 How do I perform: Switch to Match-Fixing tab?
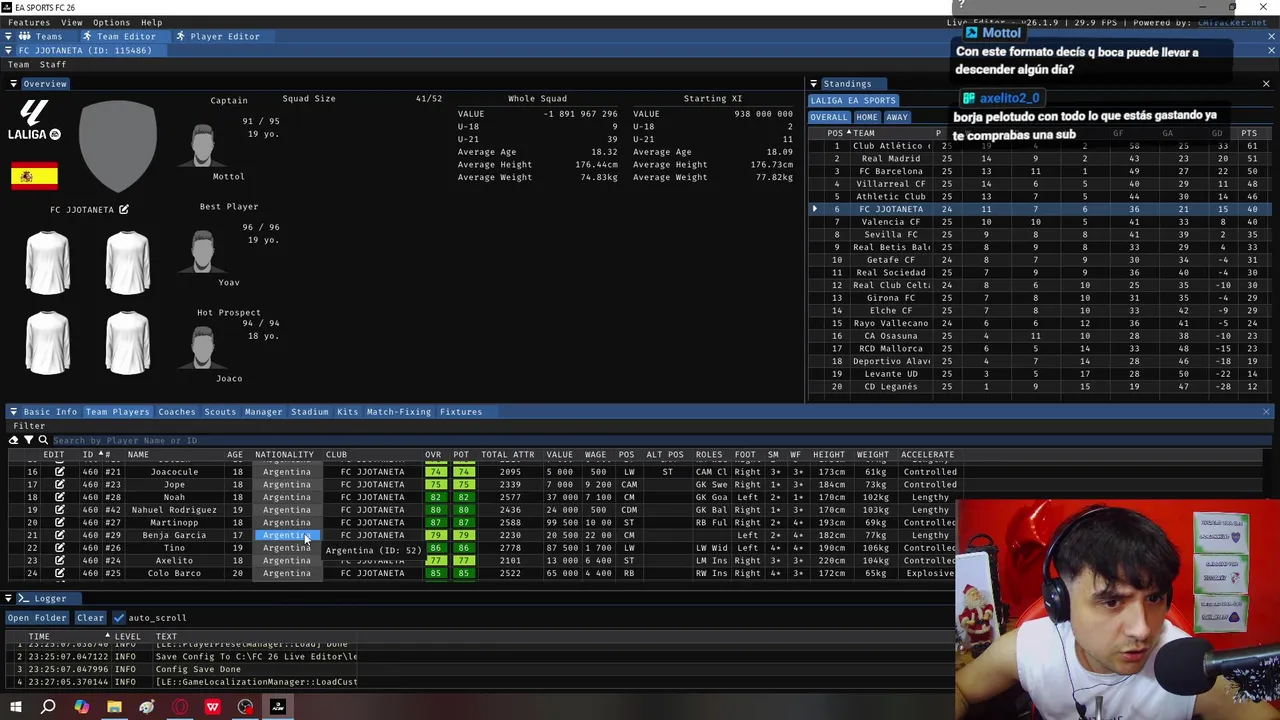coord(398,412)
